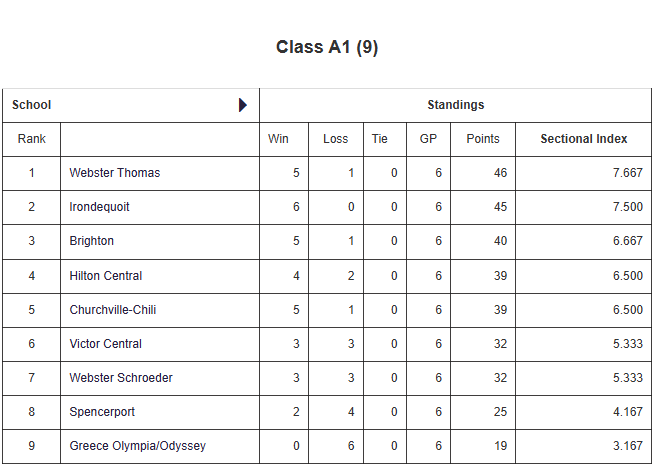Sort by Sectional Index header
The image size is (655, 467).
click(584, 139)
